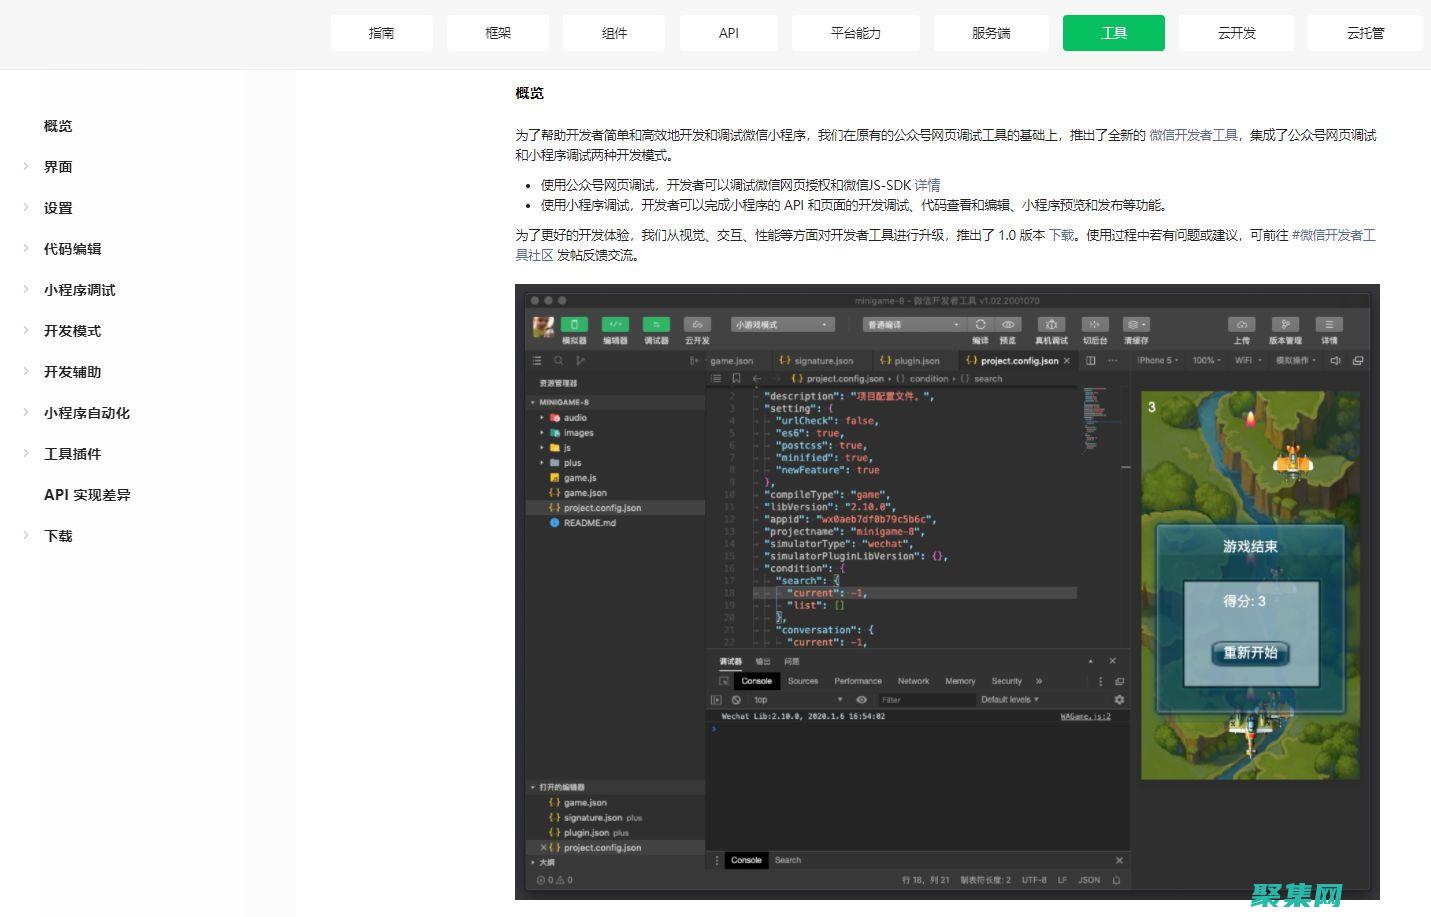The height and width of the screenshot is (917, 1431).
Task: Select the 调试器 (Debugger) icon
Action: (656, 323)
